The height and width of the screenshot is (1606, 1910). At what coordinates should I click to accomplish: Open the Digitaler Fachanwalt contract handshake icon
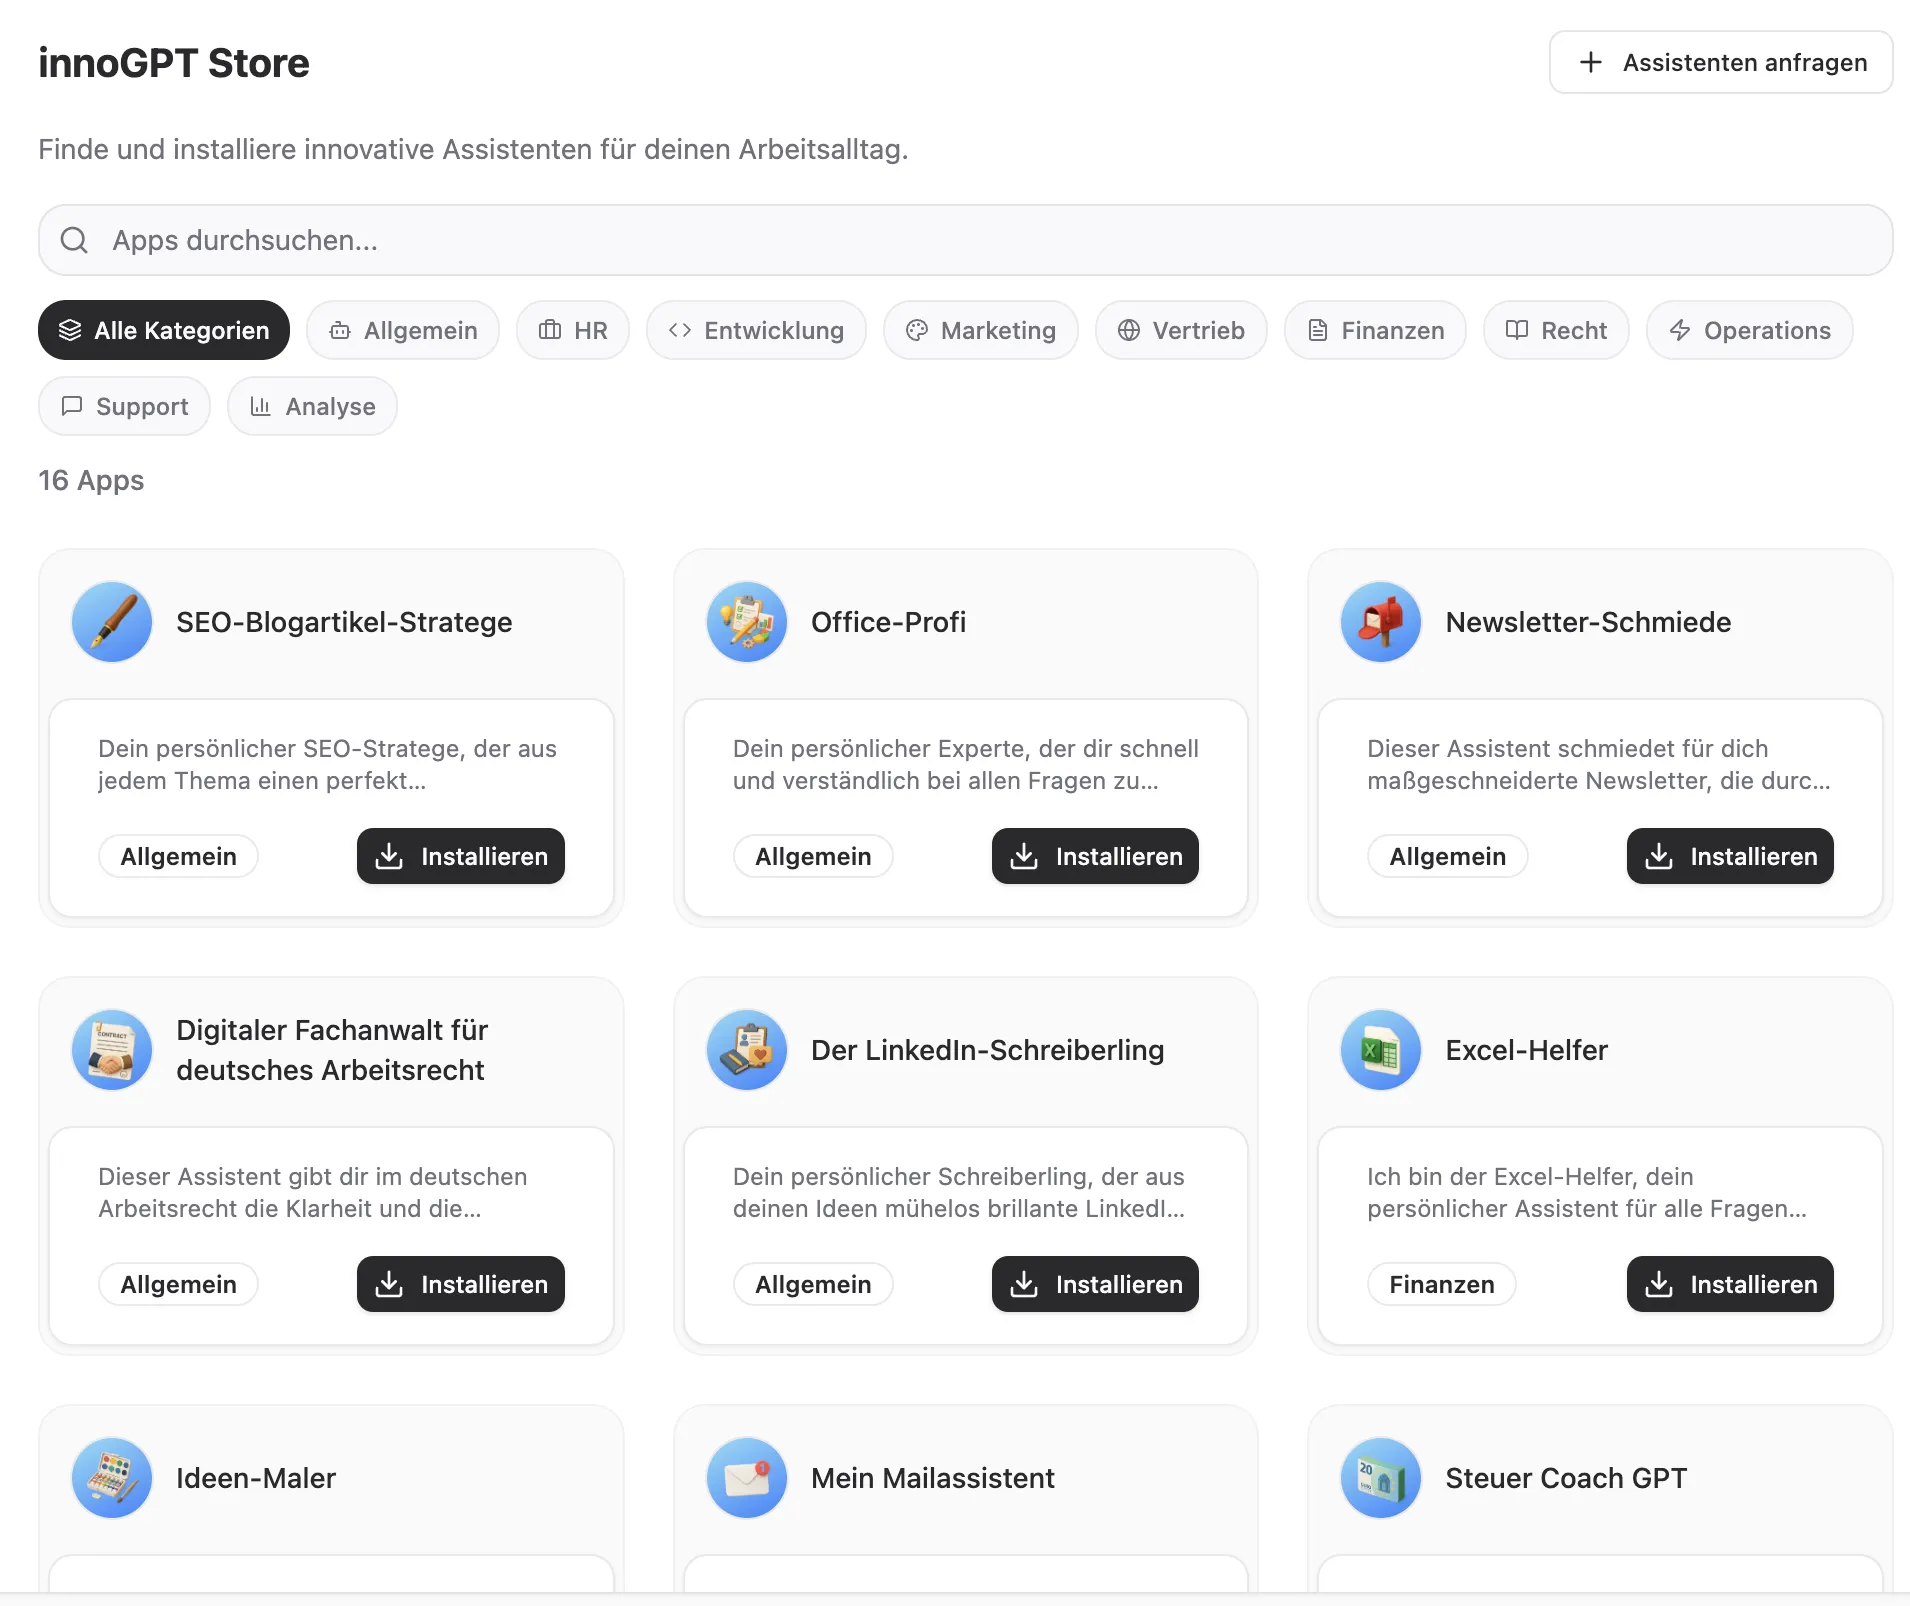click(x=112, y=1050)
